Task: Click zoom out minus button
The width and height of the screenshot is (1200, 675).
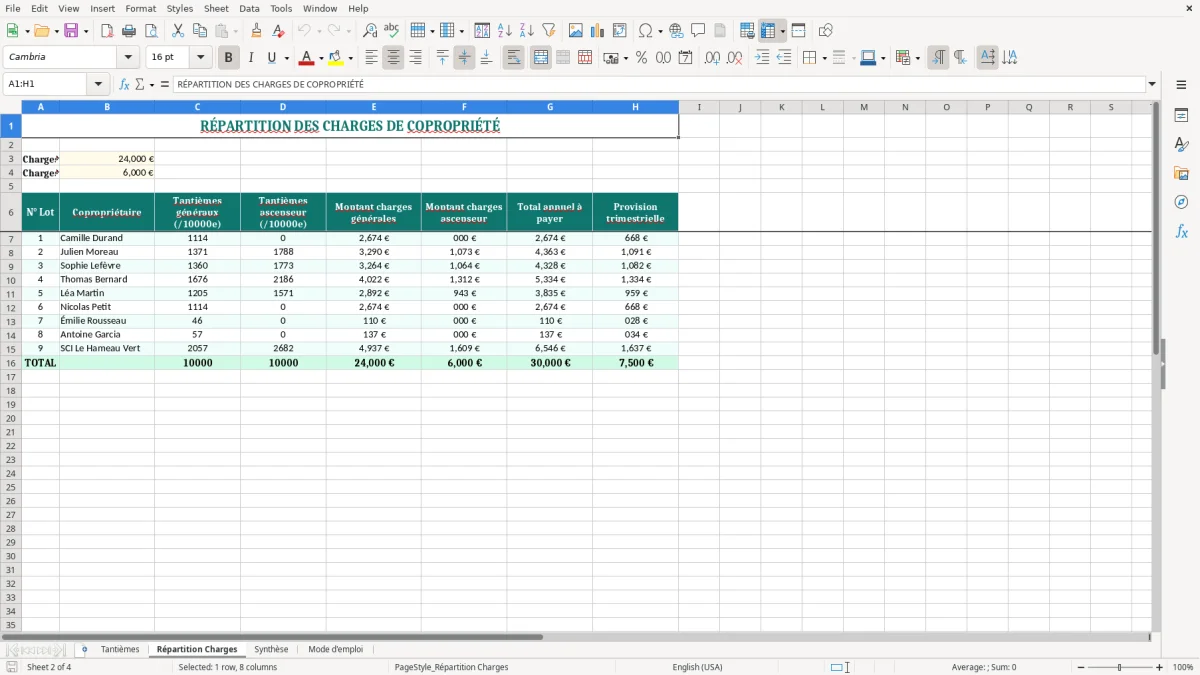Action: (1080, 667)
